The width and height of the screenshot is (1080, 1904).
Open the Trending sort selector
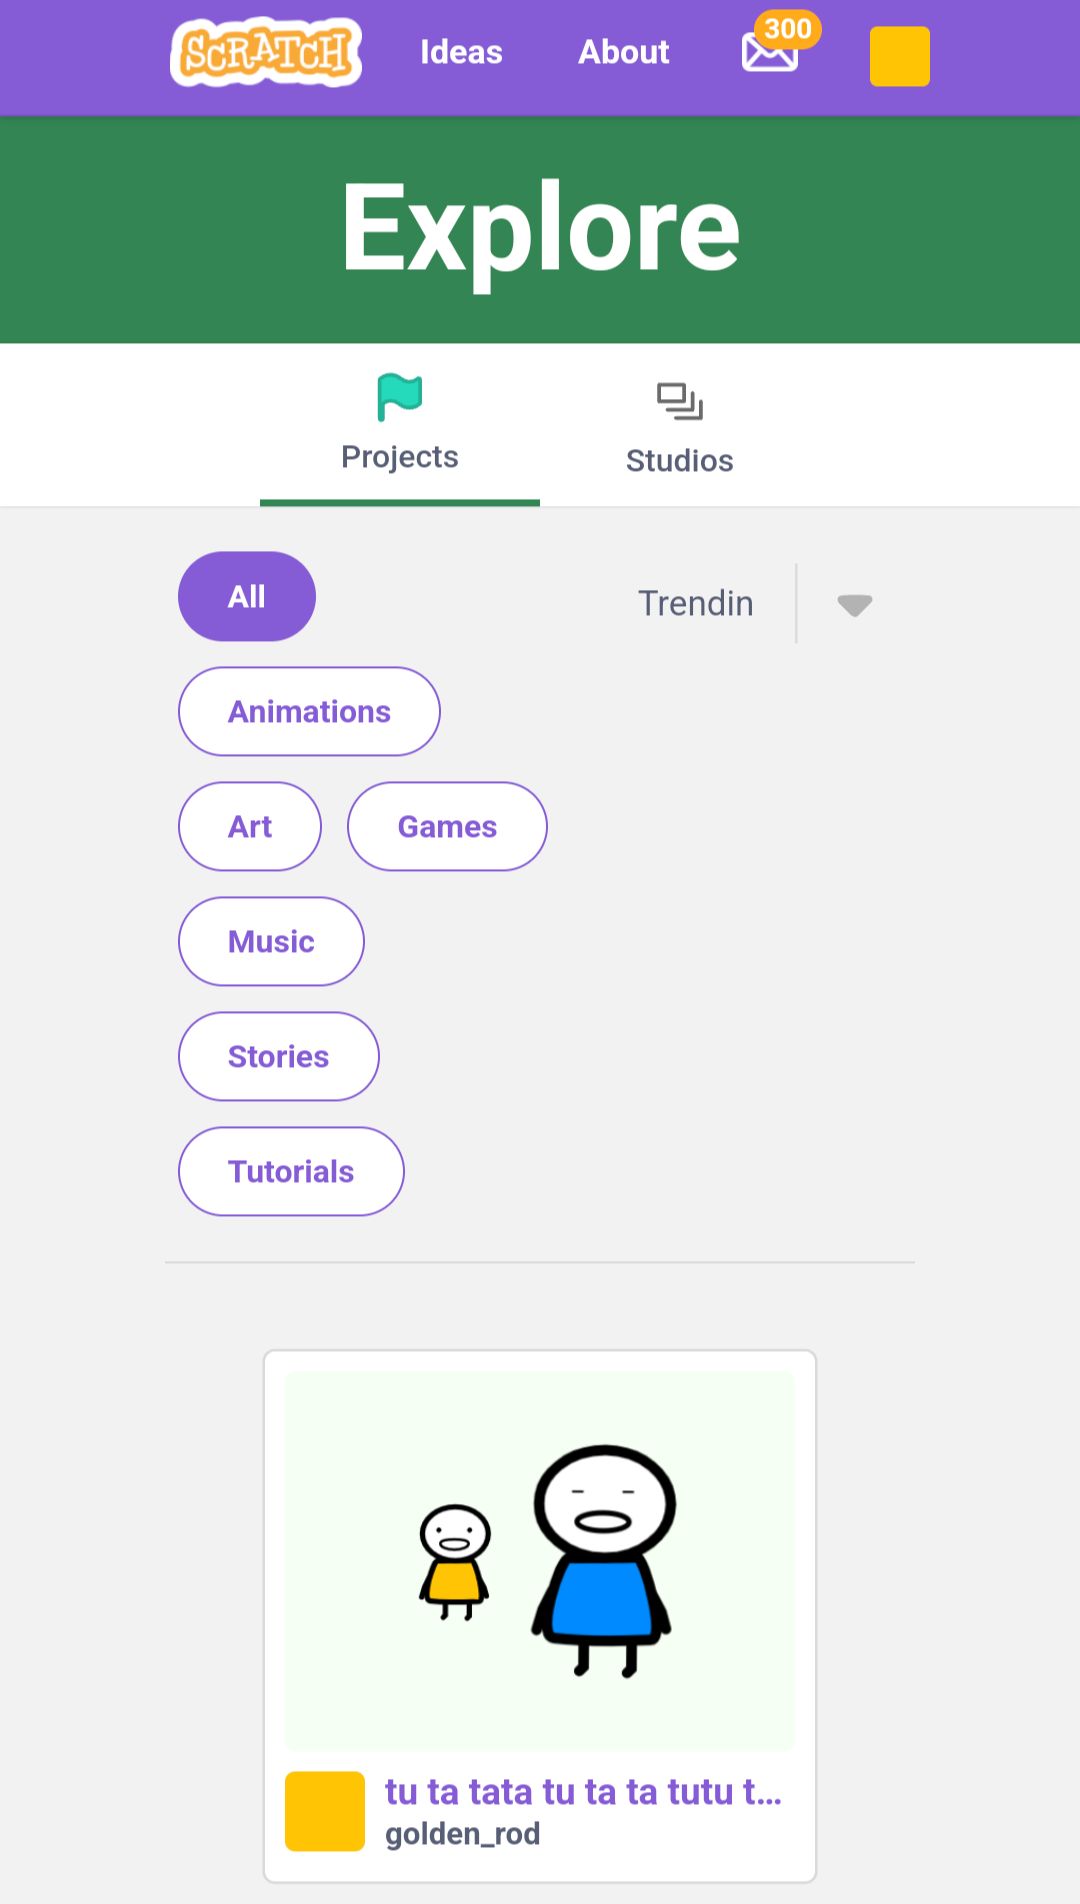click(696, 603)
